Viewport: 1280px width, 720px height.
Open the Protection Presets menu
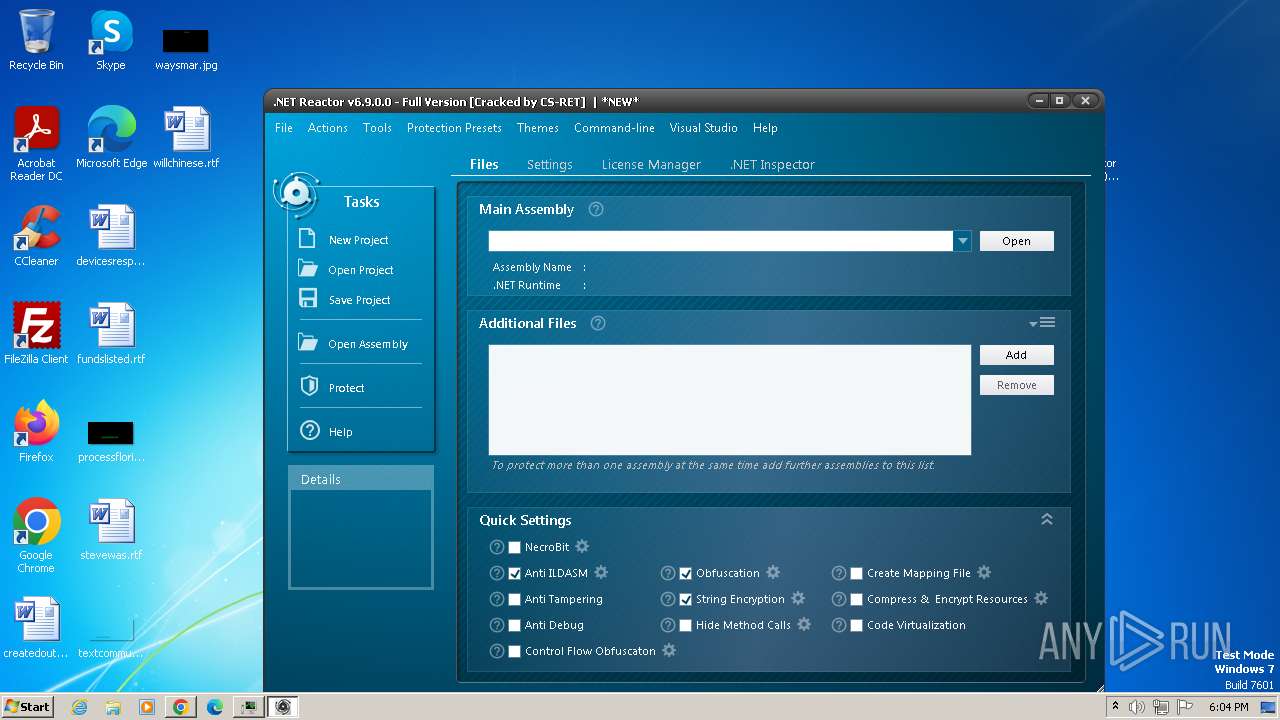(454, 128)
